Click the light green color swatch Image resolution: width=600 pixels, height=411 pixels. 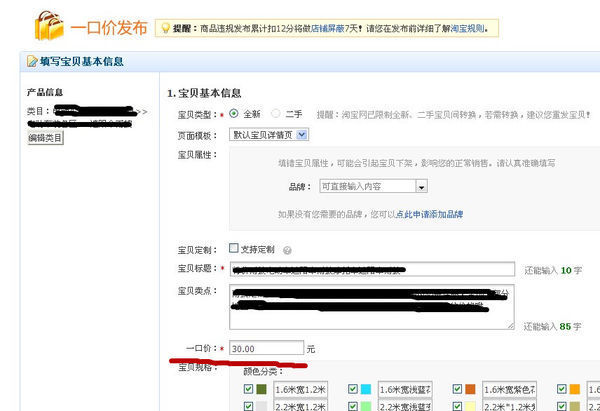pos(366,406)
